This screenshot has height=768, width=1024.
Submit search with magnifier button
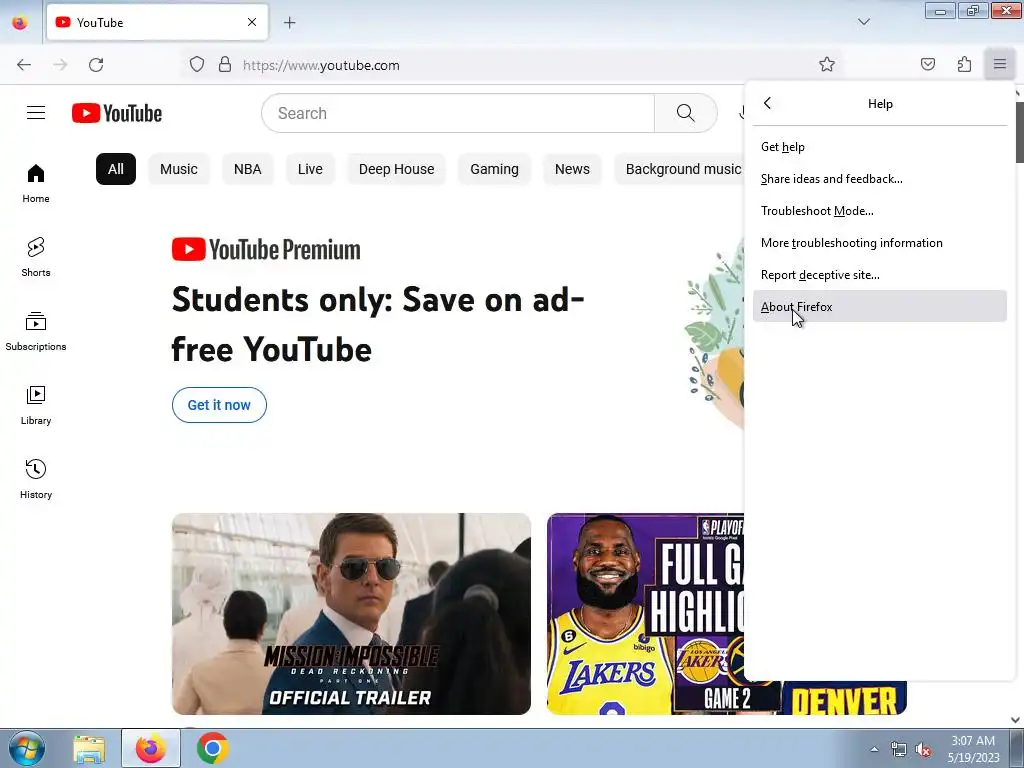point(686,113)
